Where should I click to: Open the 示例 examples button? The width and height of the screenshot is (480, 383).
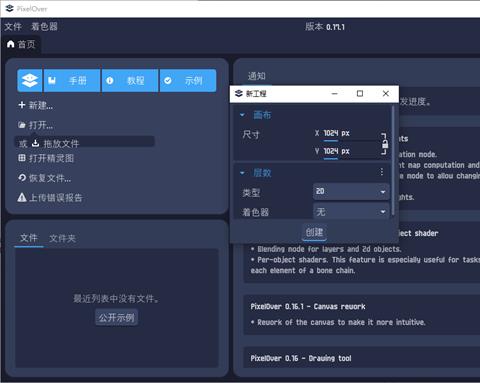pyautogui.click(x=188, y=80)
